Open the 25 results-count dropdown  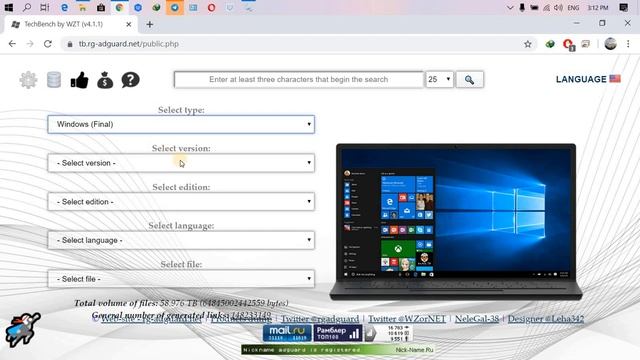tap(439, 80)
